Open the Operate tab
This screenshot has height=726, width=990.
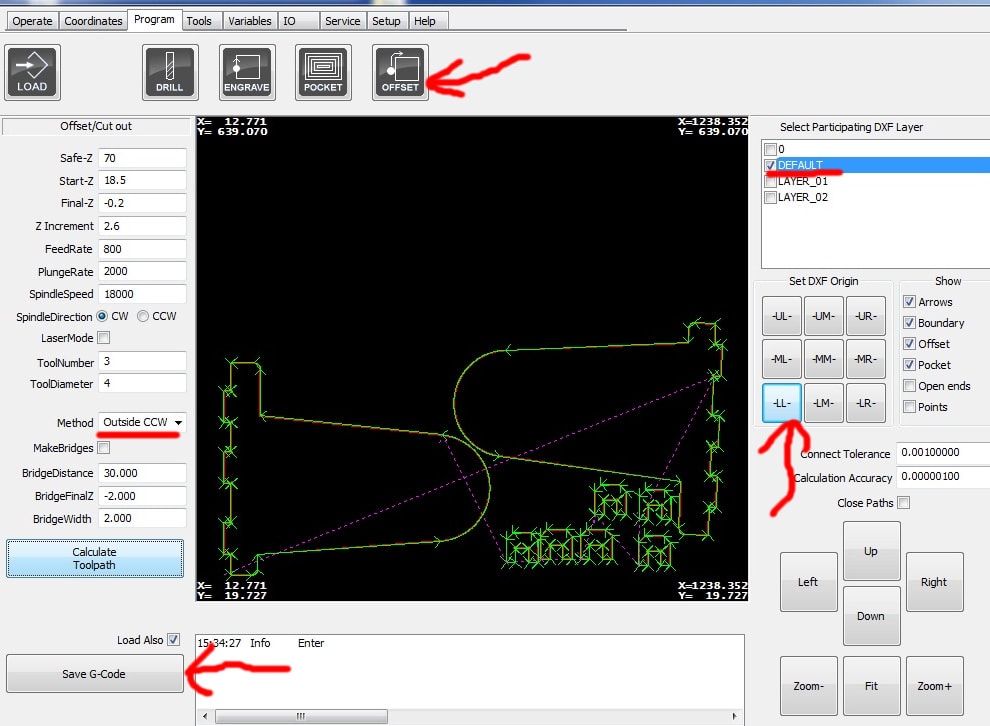pos(32,21)
